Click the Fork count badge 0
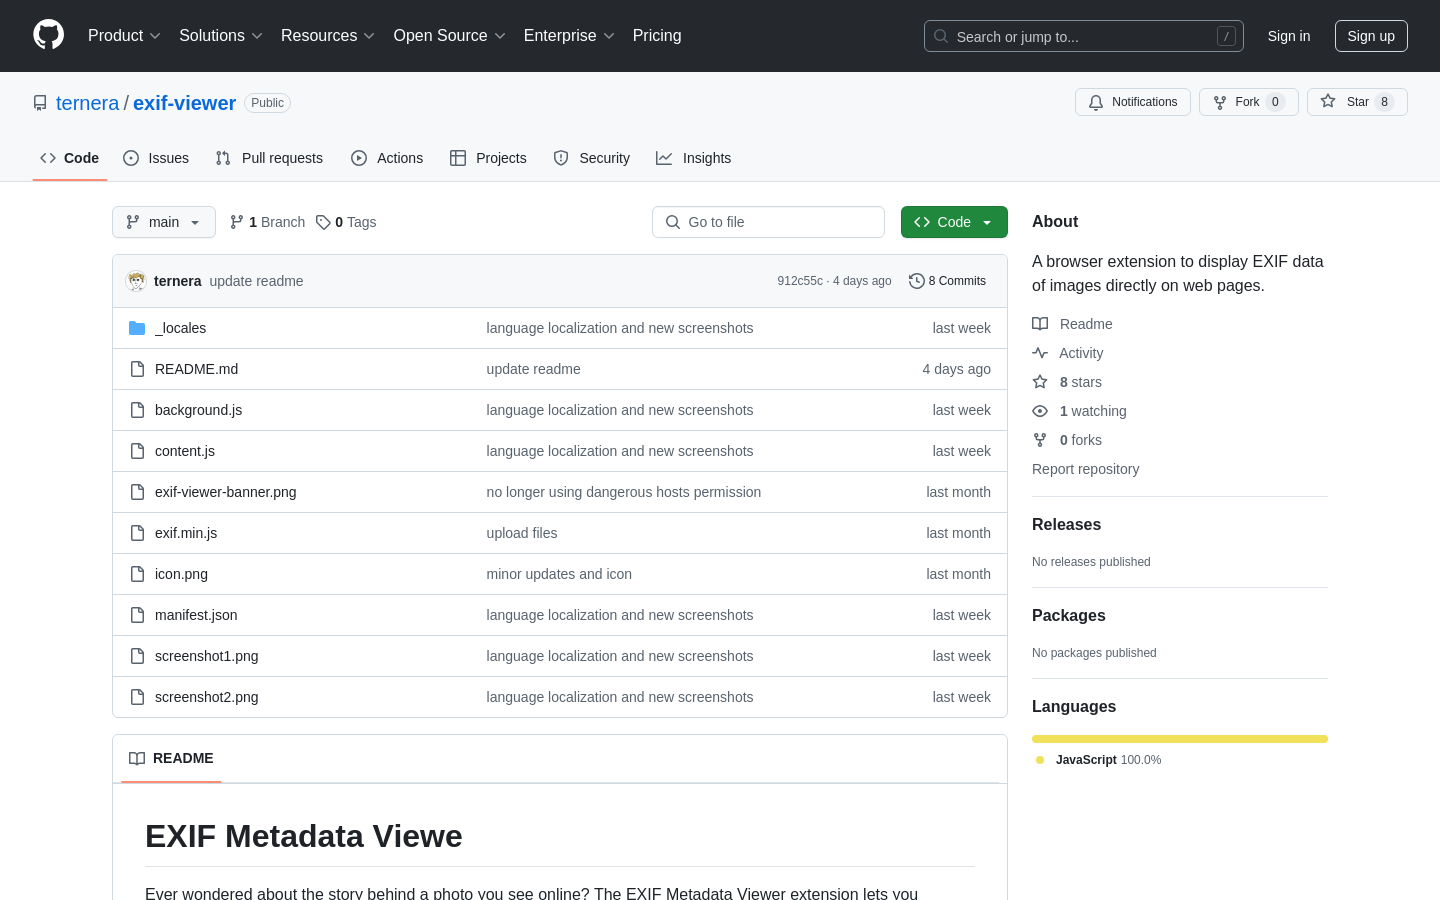Image resolution: width=1440 pixels, height=900 pixels. point(1275,102)
